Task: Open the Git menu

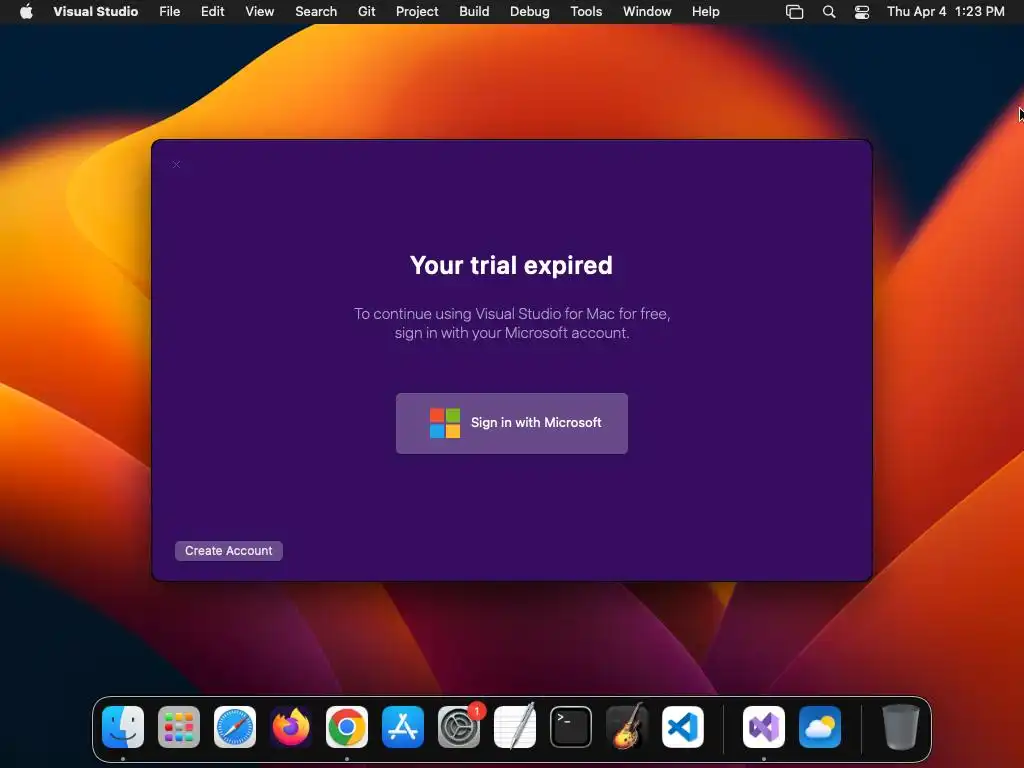Action: [x=366, y=12]
